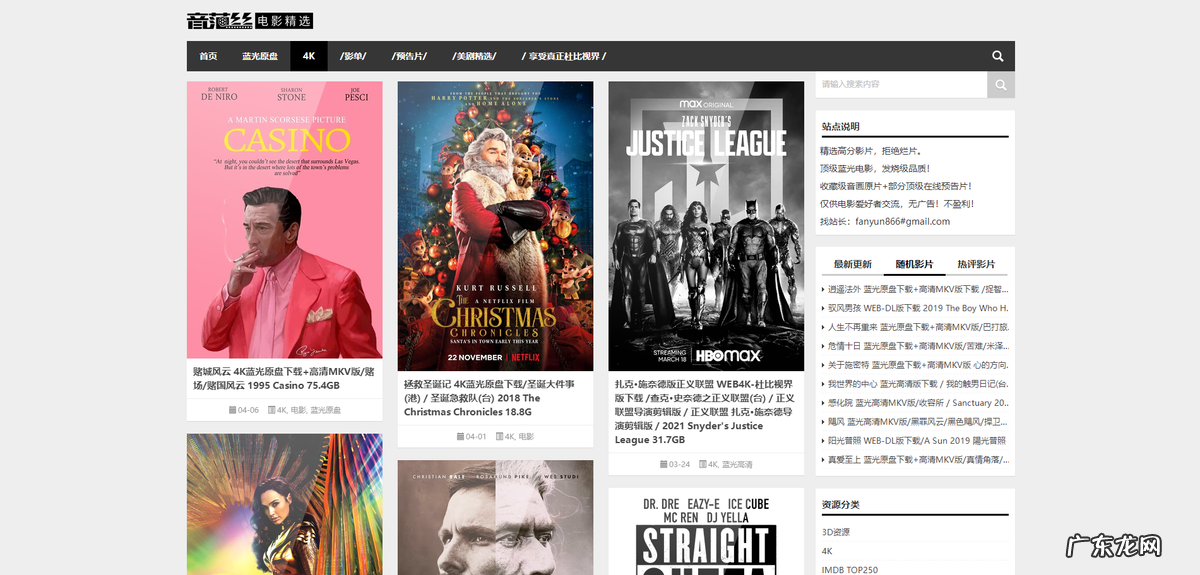Open the 蓝光原盘 menu item
This screenshot has width=1200, height=575.
[260, 56]
